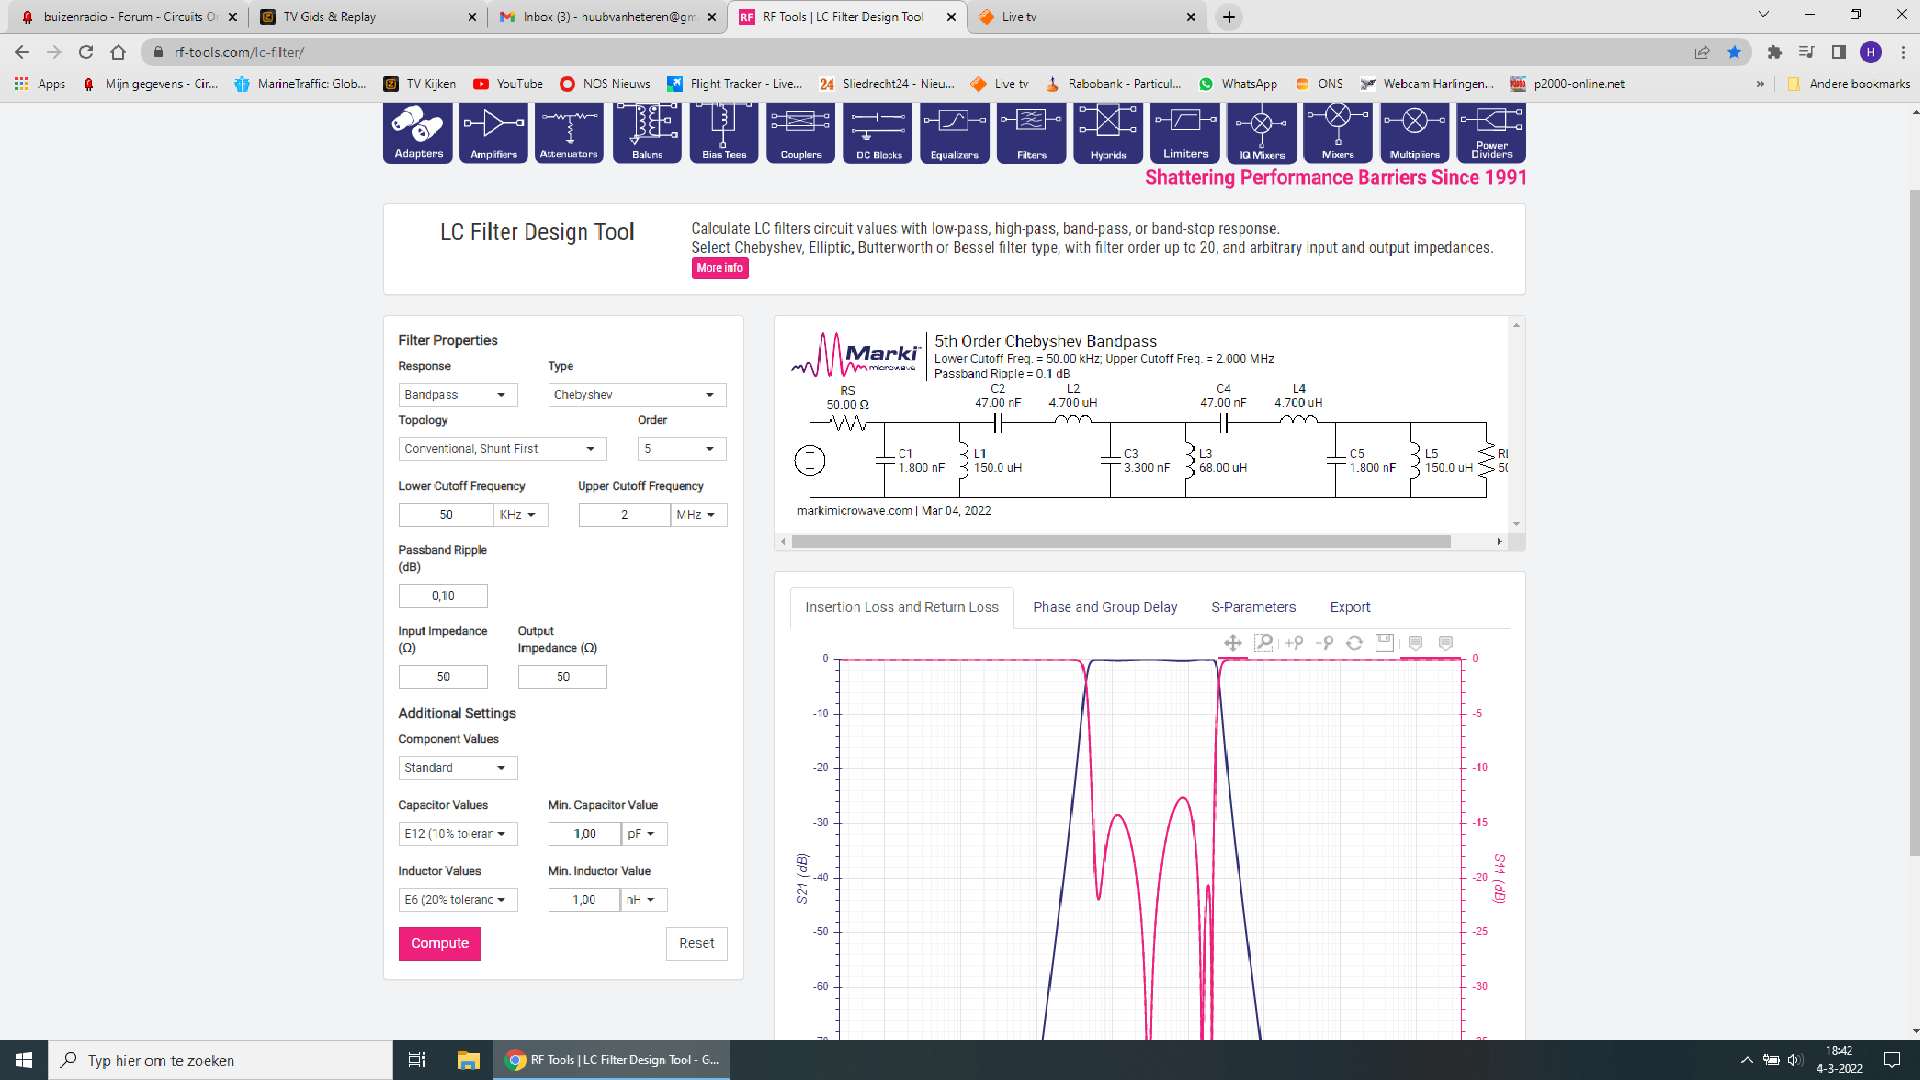Open the Amplifiers product category icon

[493, 133]
